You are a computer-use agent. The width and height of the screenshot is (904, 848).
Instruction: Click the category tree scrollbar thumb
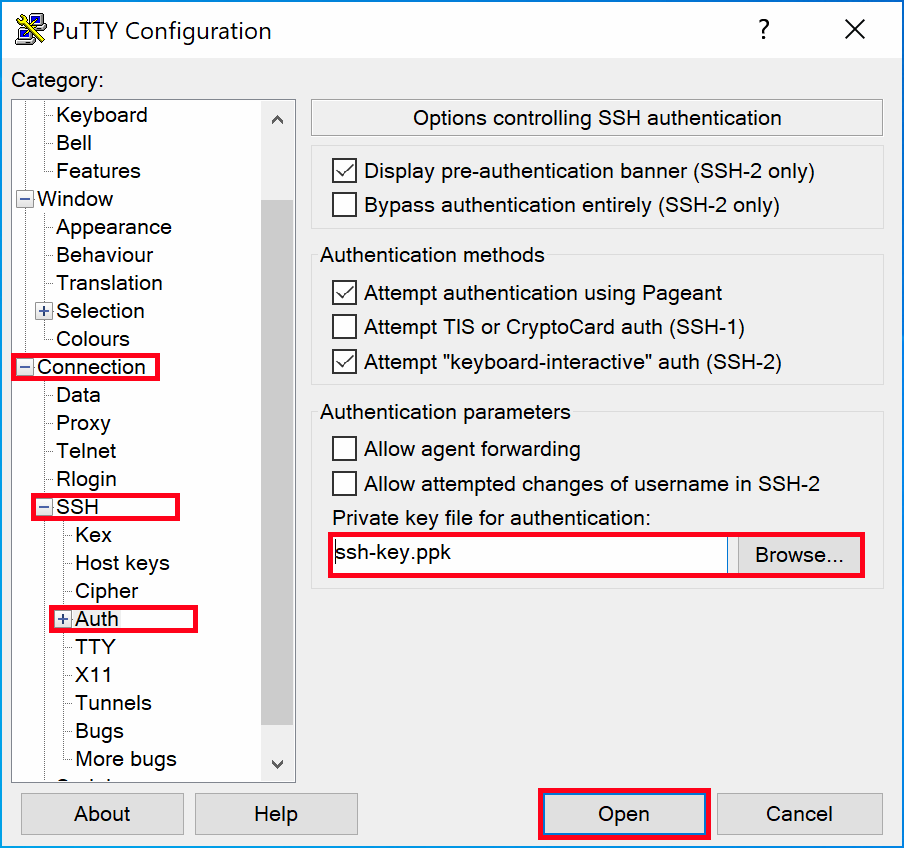277,460
